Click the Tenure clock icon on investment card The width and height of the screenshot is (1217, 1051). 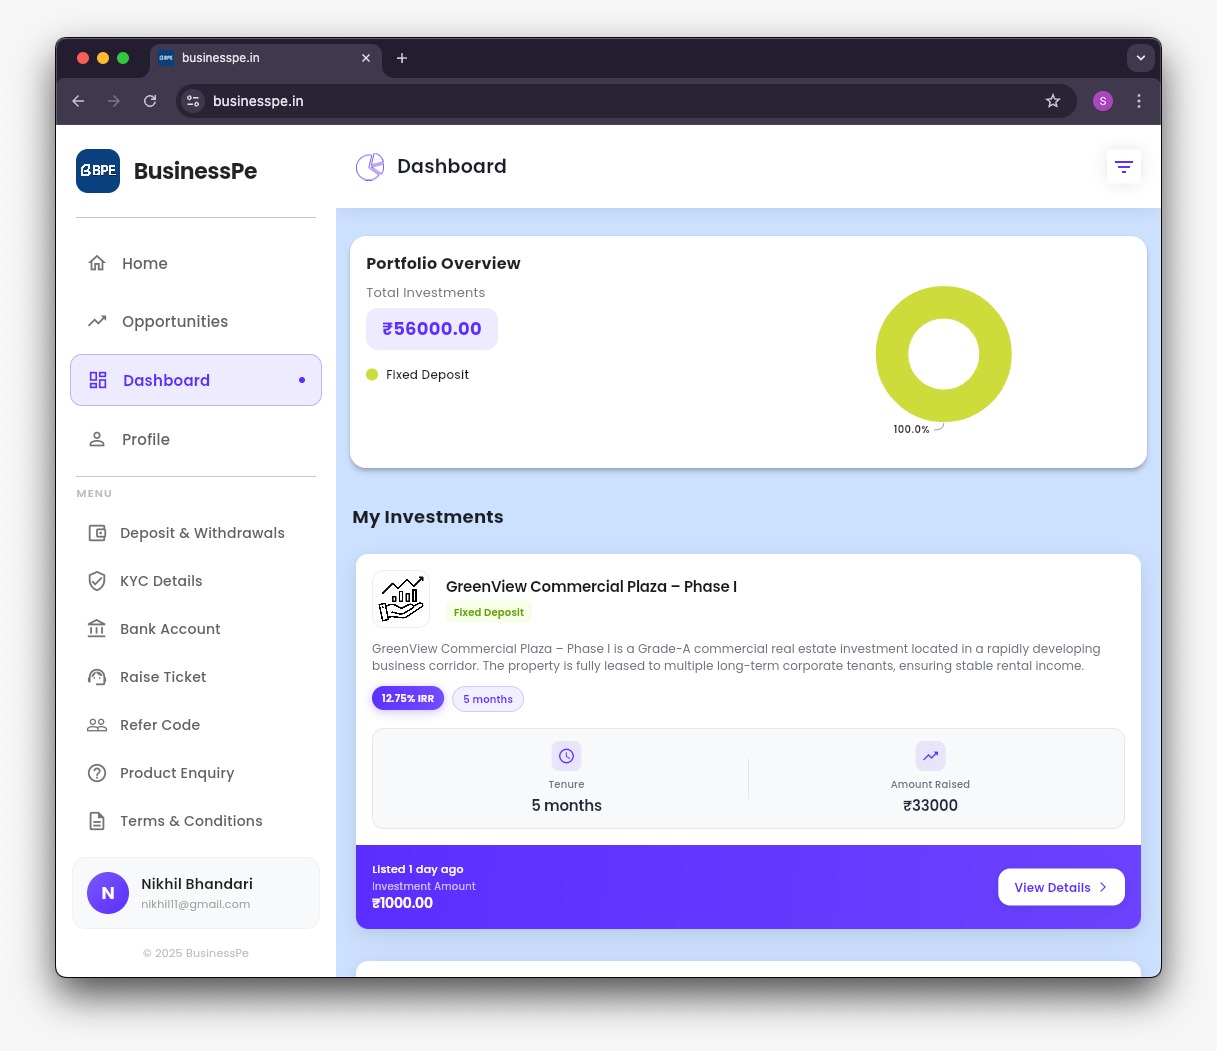tap(567, 756)
